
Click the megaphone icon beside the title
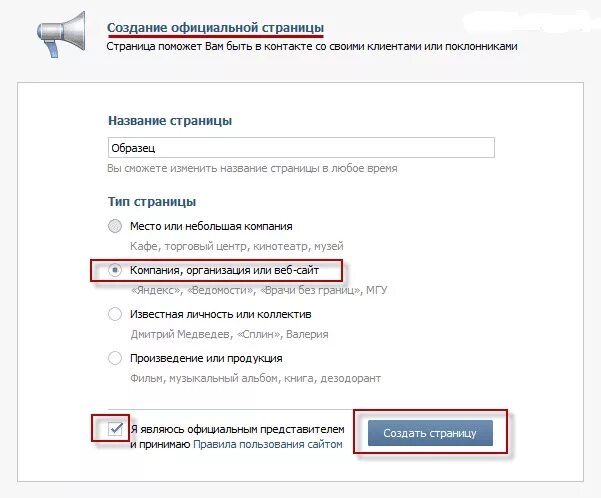coord(61,35)
